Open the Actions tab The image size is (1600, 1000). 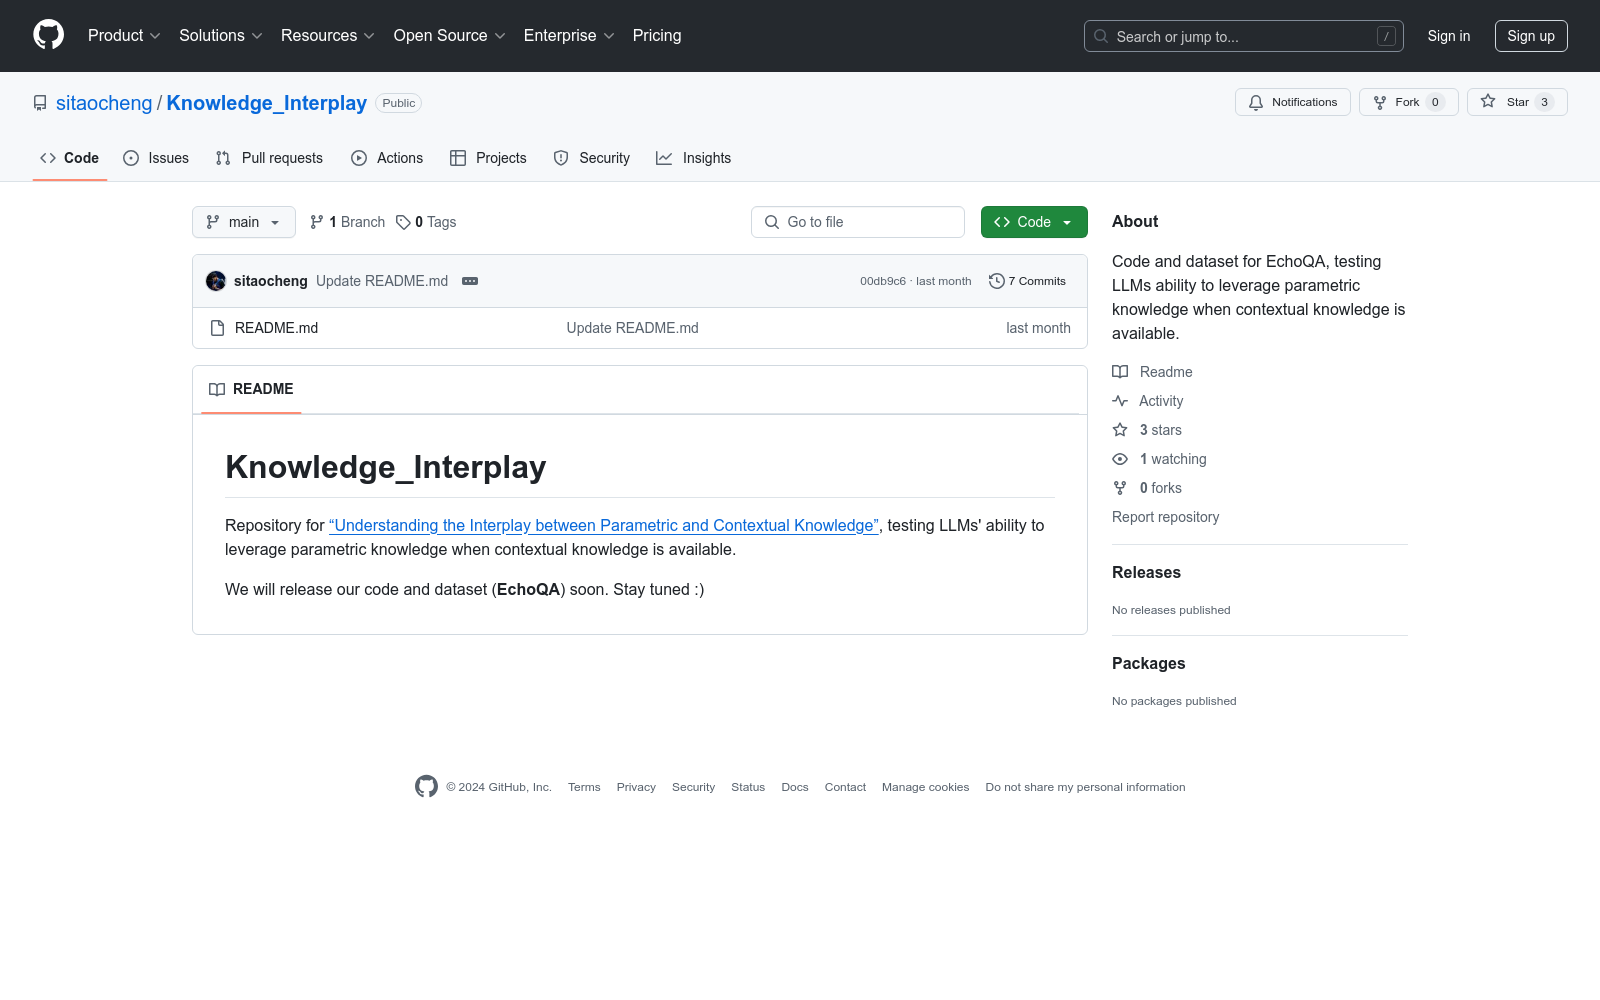click(387, 158)
